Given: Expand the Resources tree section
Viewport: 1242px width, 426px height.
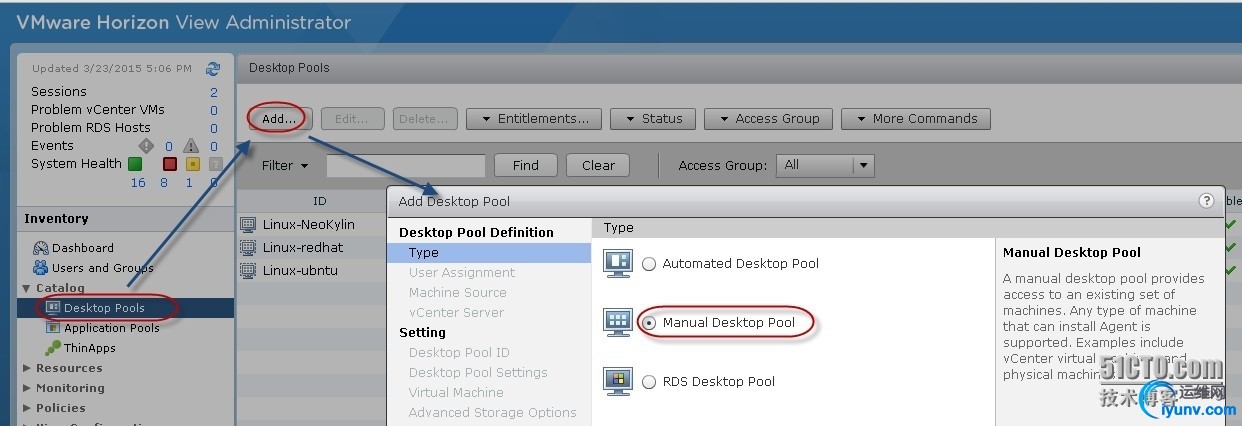Looking at the screenshot, I should tap(27, 368).
